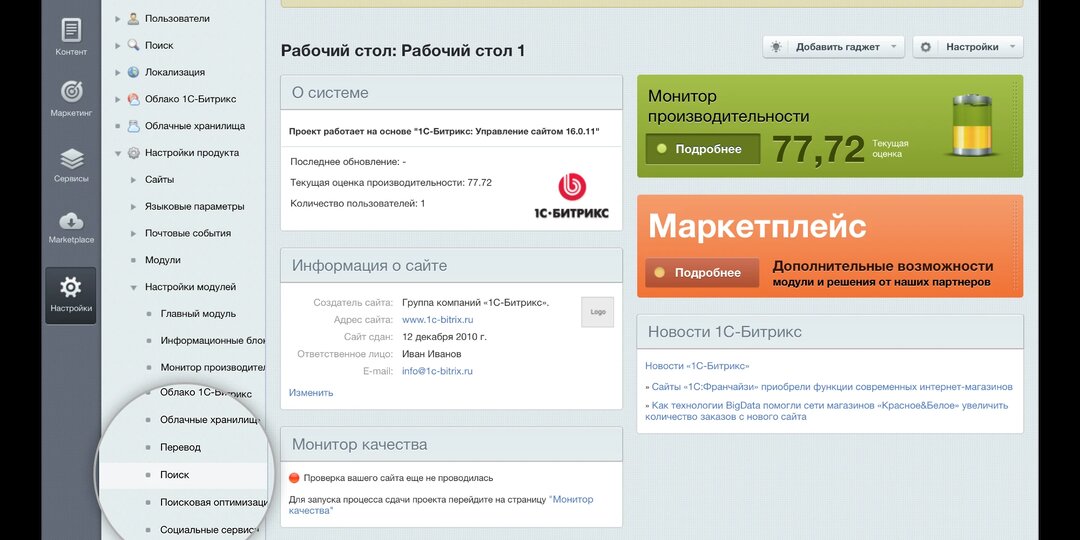Viewport: 1080px width, 540px height.
Task: Click the Изменить link
Action: click(311, 393)
